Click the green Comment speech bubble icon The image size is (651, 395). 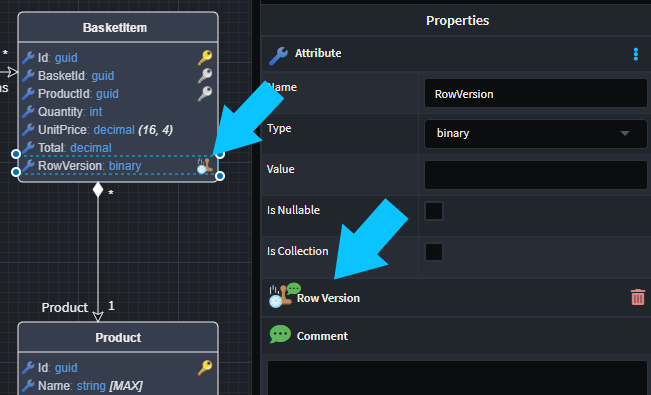tap(280, 334)
